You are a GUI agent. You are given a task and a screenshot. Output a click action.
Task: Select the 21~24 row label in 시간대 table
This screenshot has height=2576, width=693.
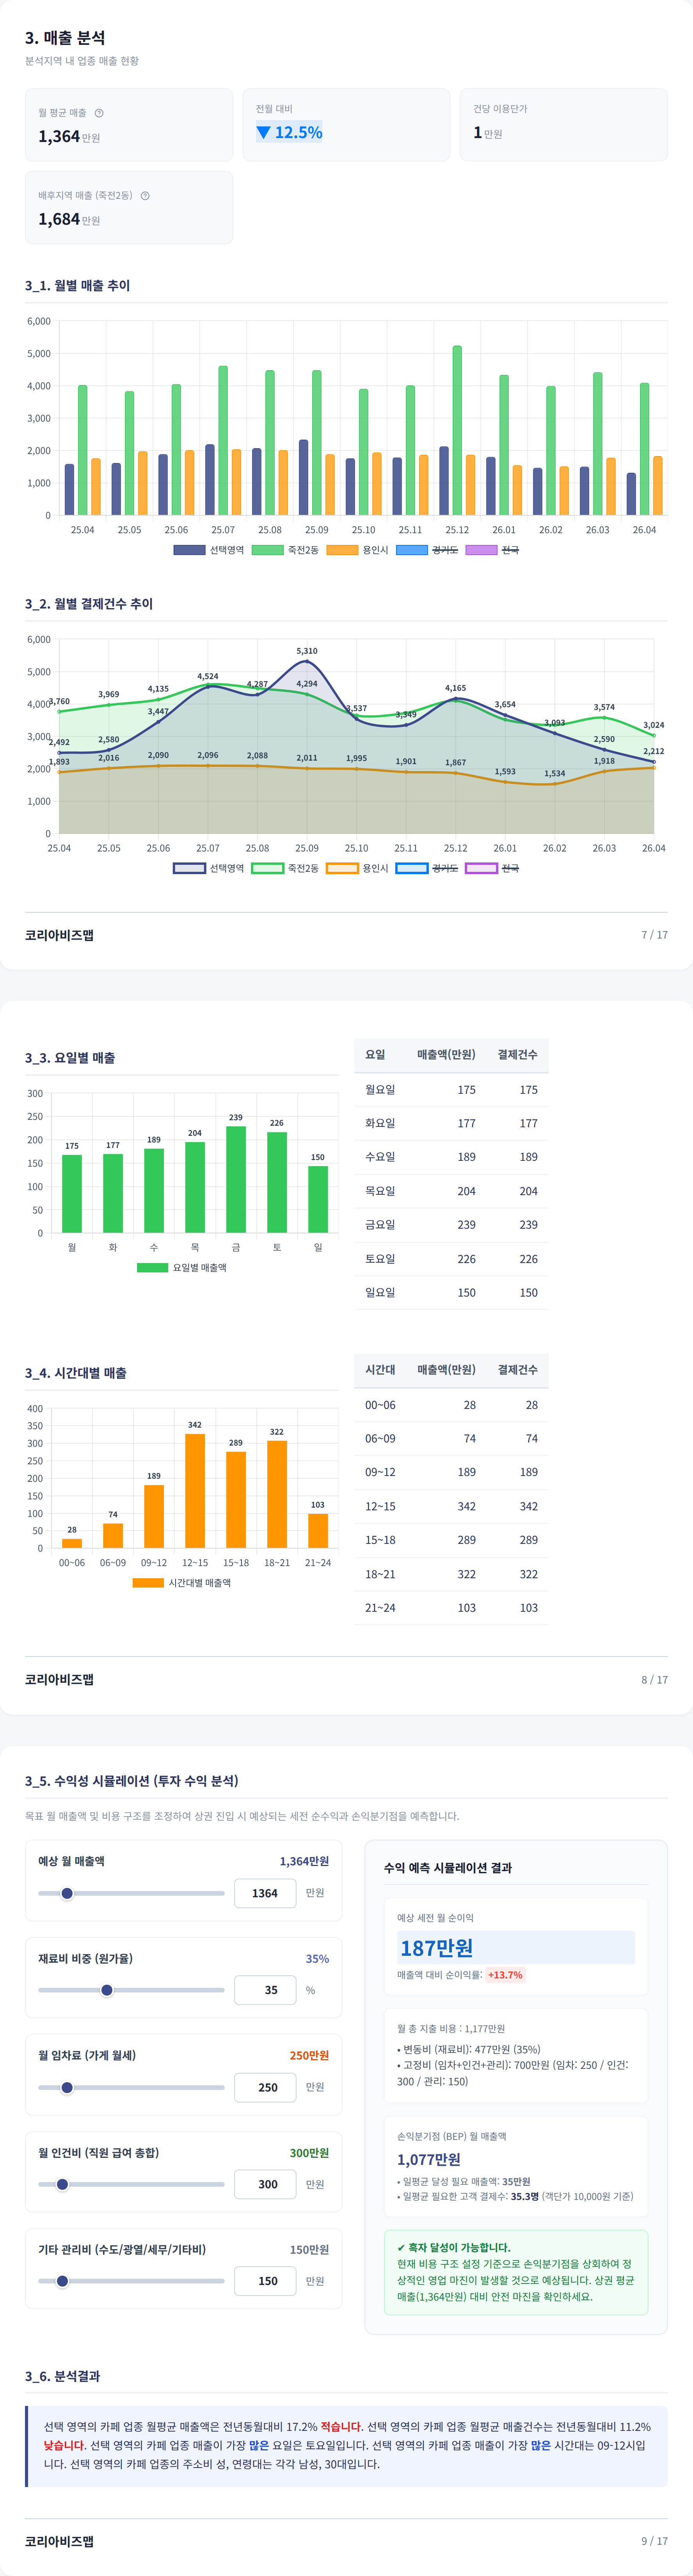point(380,1608)
